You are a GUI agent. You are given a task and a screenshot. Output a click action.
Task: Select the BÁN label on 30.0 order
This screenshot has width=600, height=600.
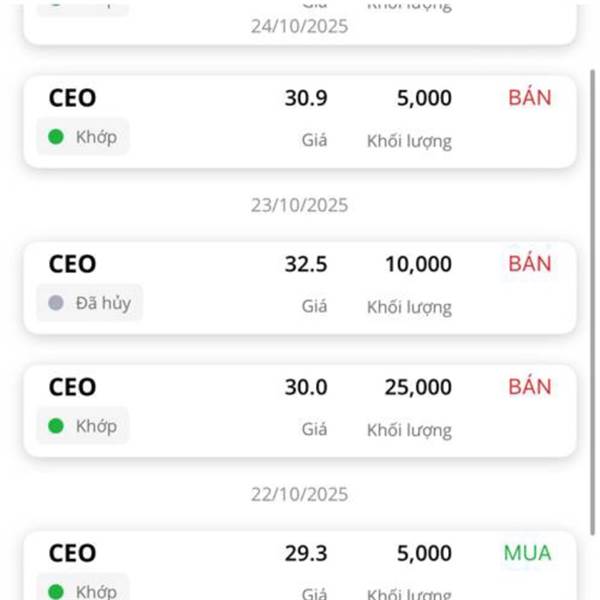530,387
